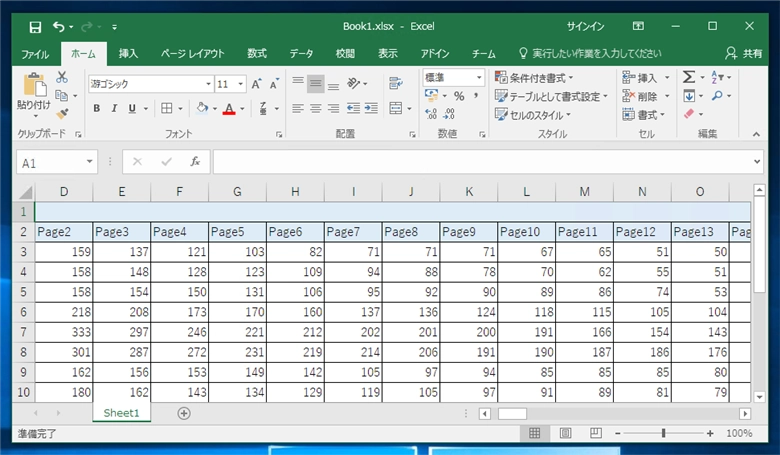Toggle align text left
This screenshot has width=780, height=455.
(x=297, y=108)
